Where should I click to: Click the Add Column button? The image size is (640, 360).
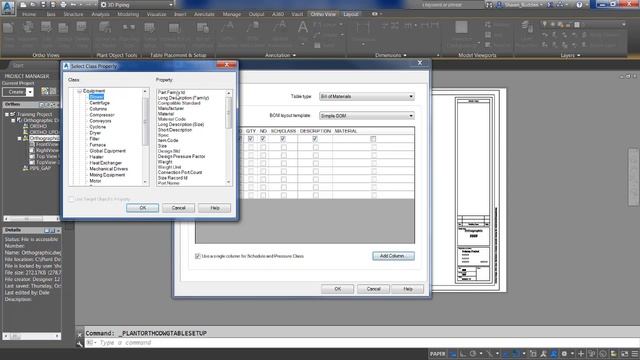tap(393, 256)
